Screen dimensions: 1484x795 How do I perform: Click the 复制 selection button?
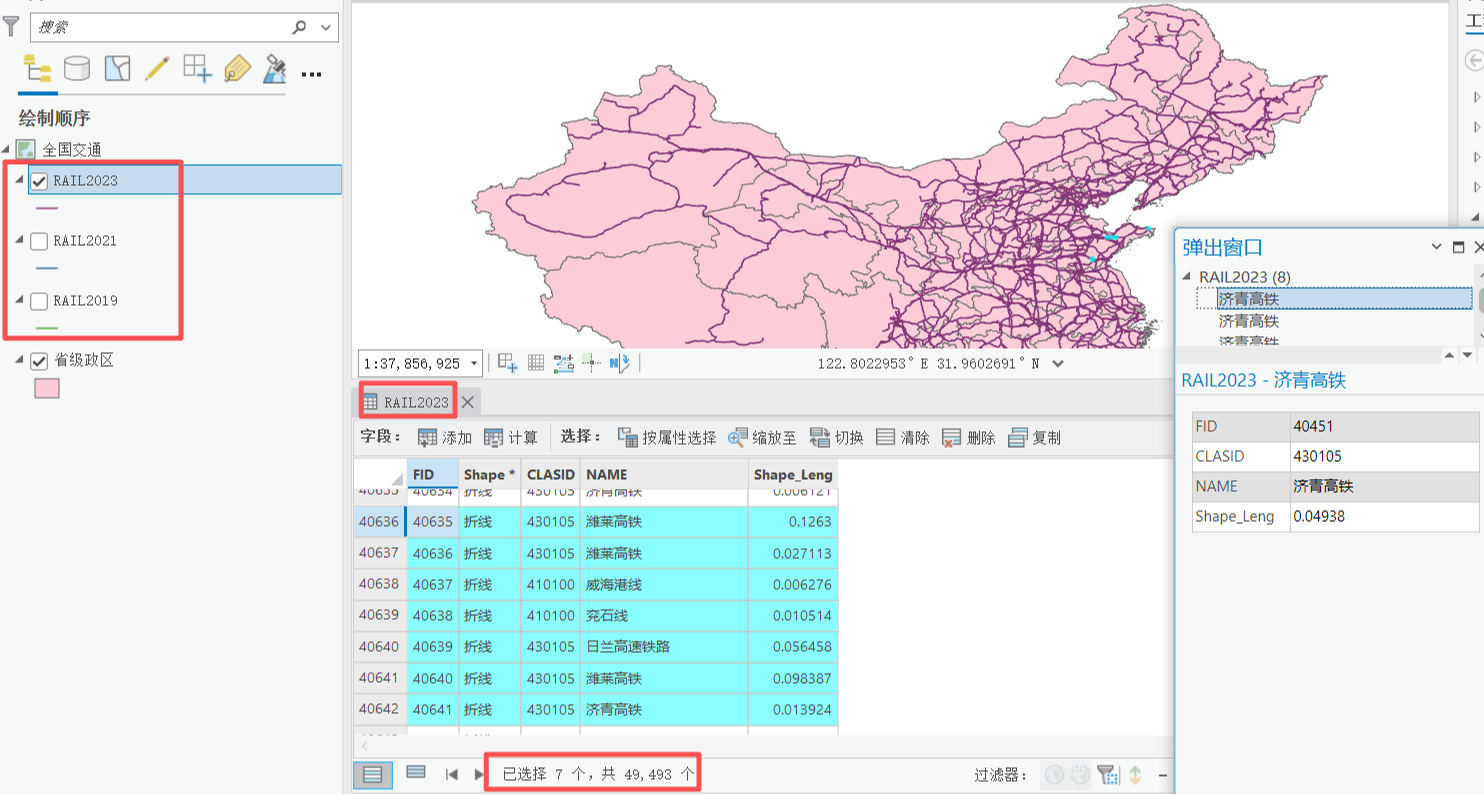1034,438
